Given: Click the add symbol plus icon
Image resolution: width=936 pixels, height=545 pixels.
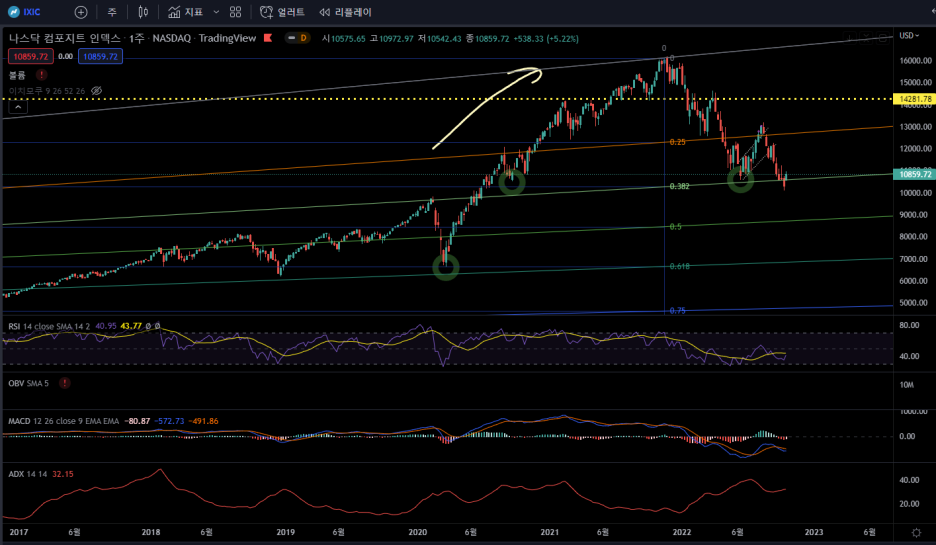Looking at the screenshot, I should [81, 12].
